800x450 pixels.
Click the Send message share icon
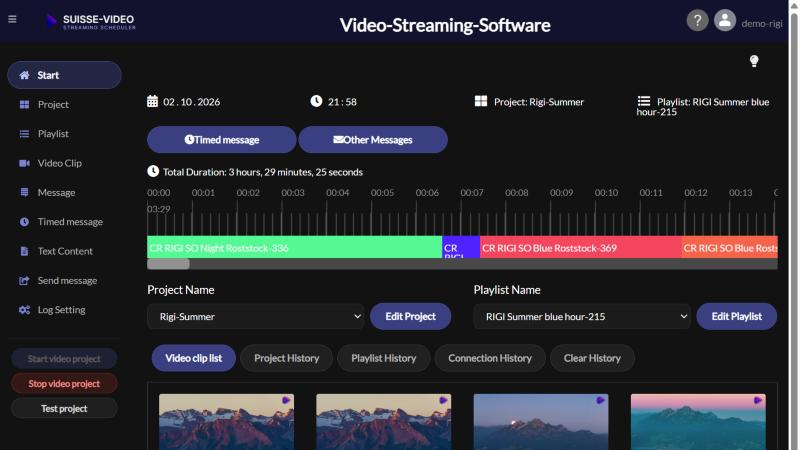(x=24, y=281)
